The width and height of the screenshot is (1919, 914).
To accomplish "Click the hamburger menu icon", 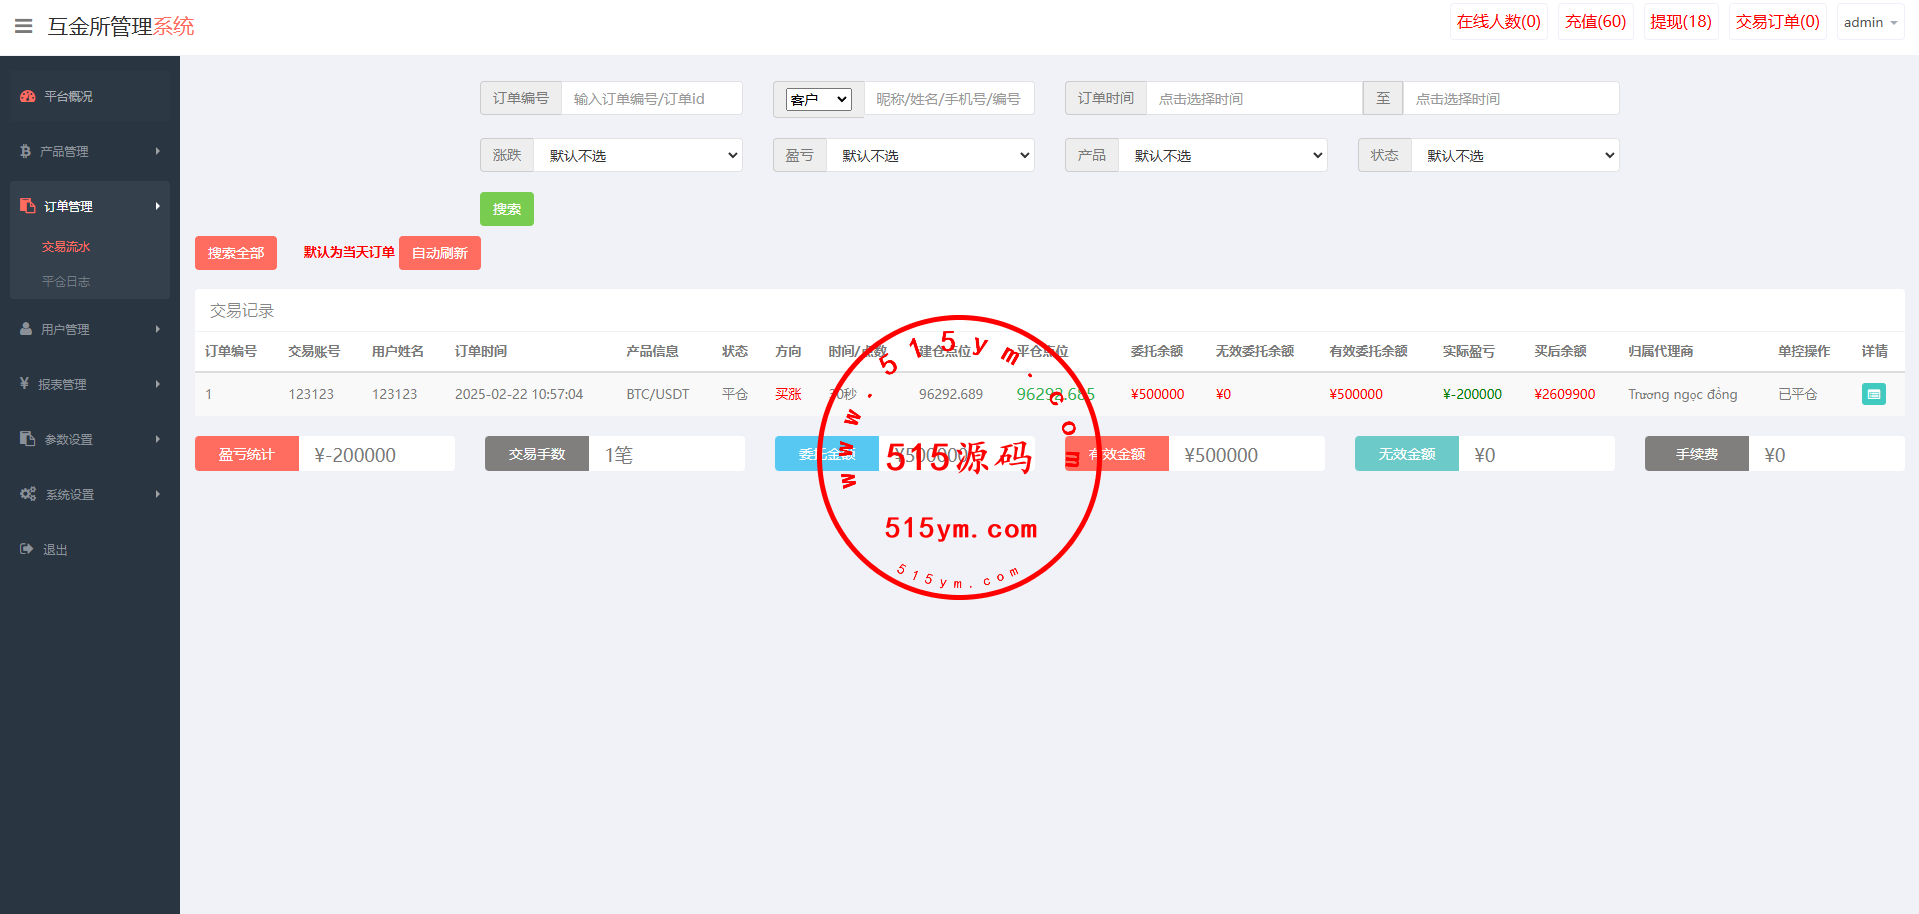I will [23, 26].
